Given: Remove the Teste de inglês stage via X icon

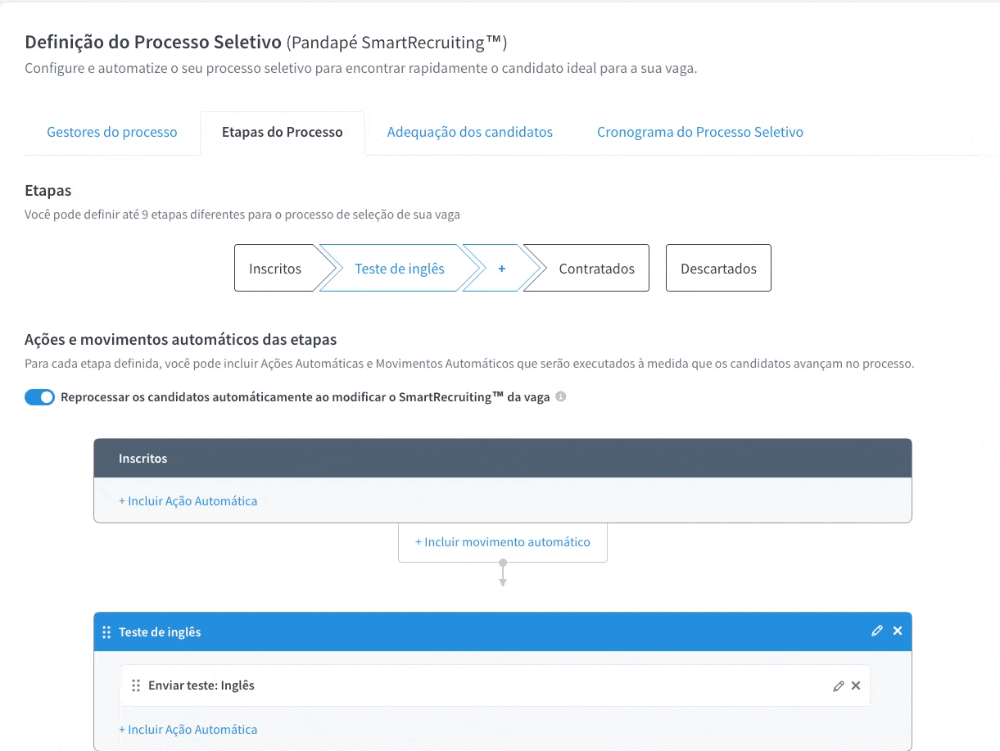Looking at the screenshot, I should click(897, 631).
